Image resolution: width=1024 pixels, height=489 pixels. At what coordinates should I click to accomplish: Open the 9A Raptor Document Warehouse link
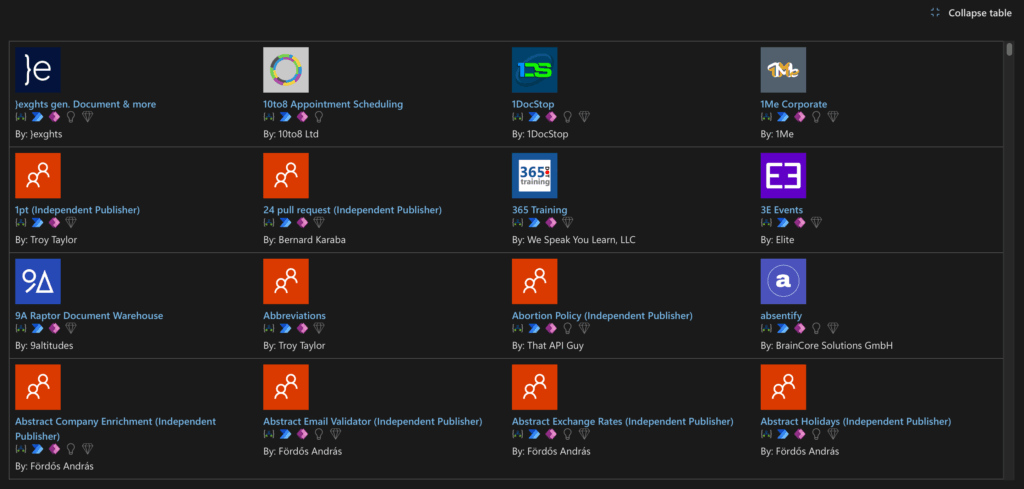click(89, 315)
